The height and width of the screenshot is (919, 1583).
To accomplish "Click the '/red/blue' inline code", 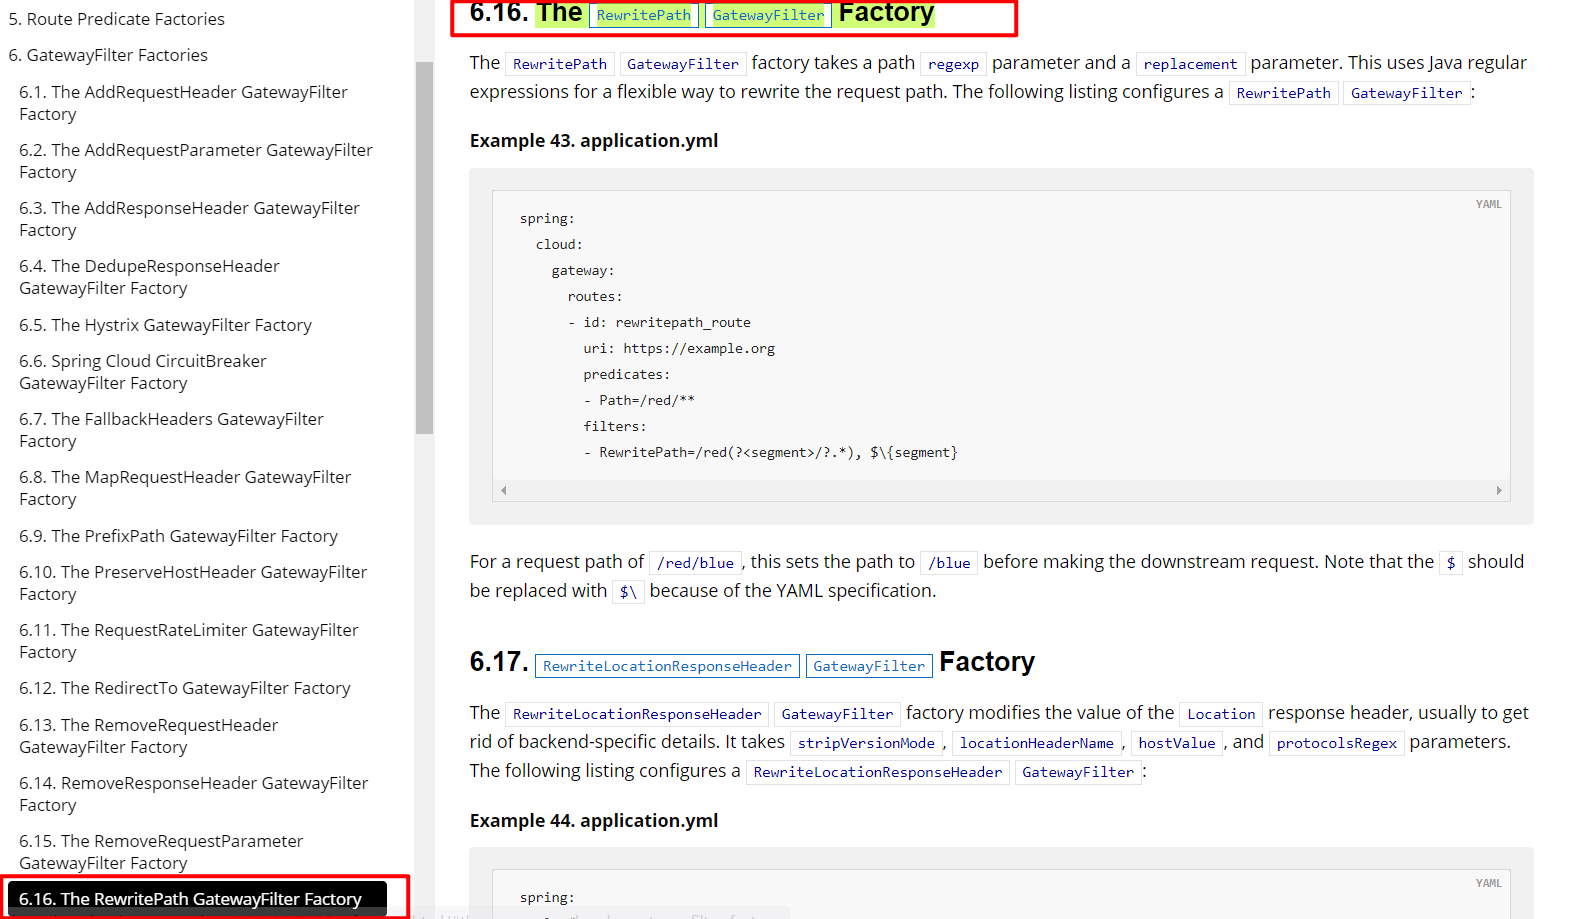I will click(695, 563).
